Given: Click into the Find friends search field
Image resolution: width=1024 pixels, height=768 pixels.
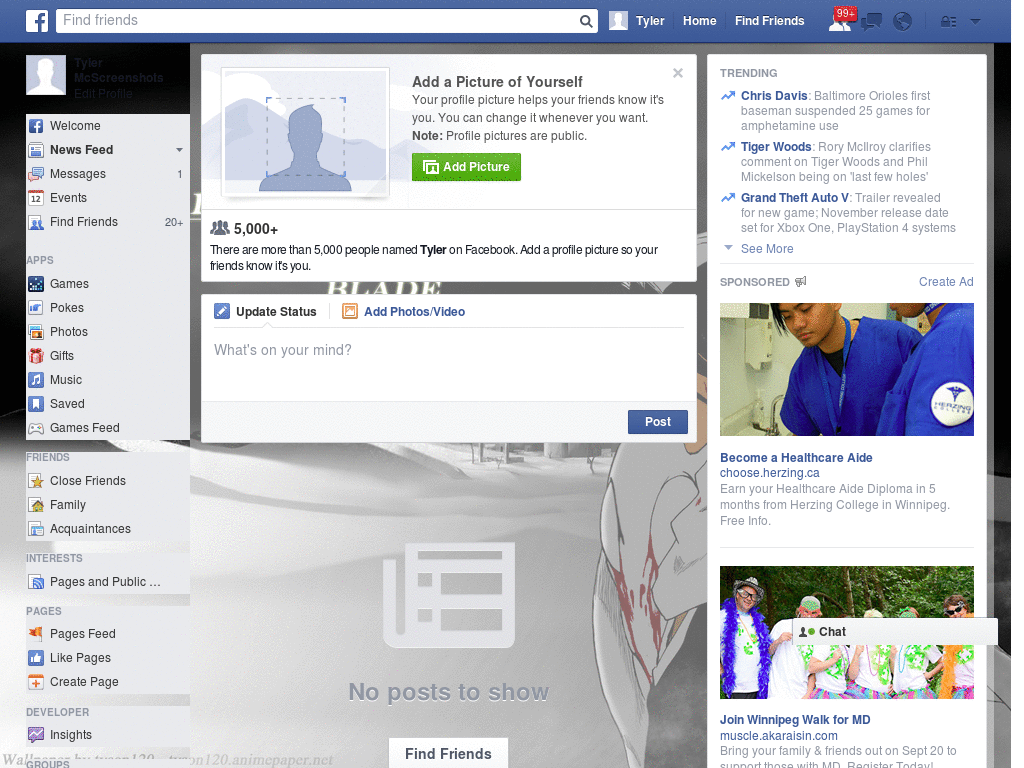Looking at the screenshot, I should click(x=318, y=21).
